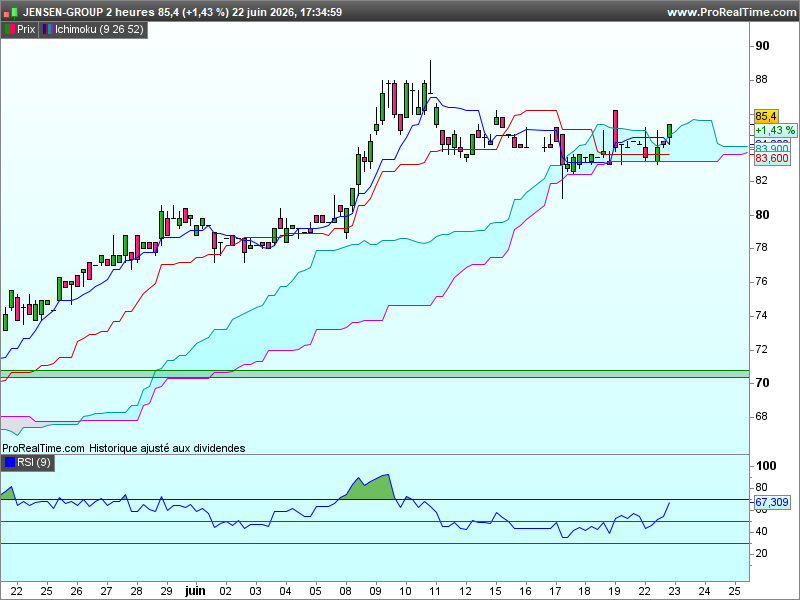Click the 76 price axis label
Screen dimensions: 800x600
761,282
